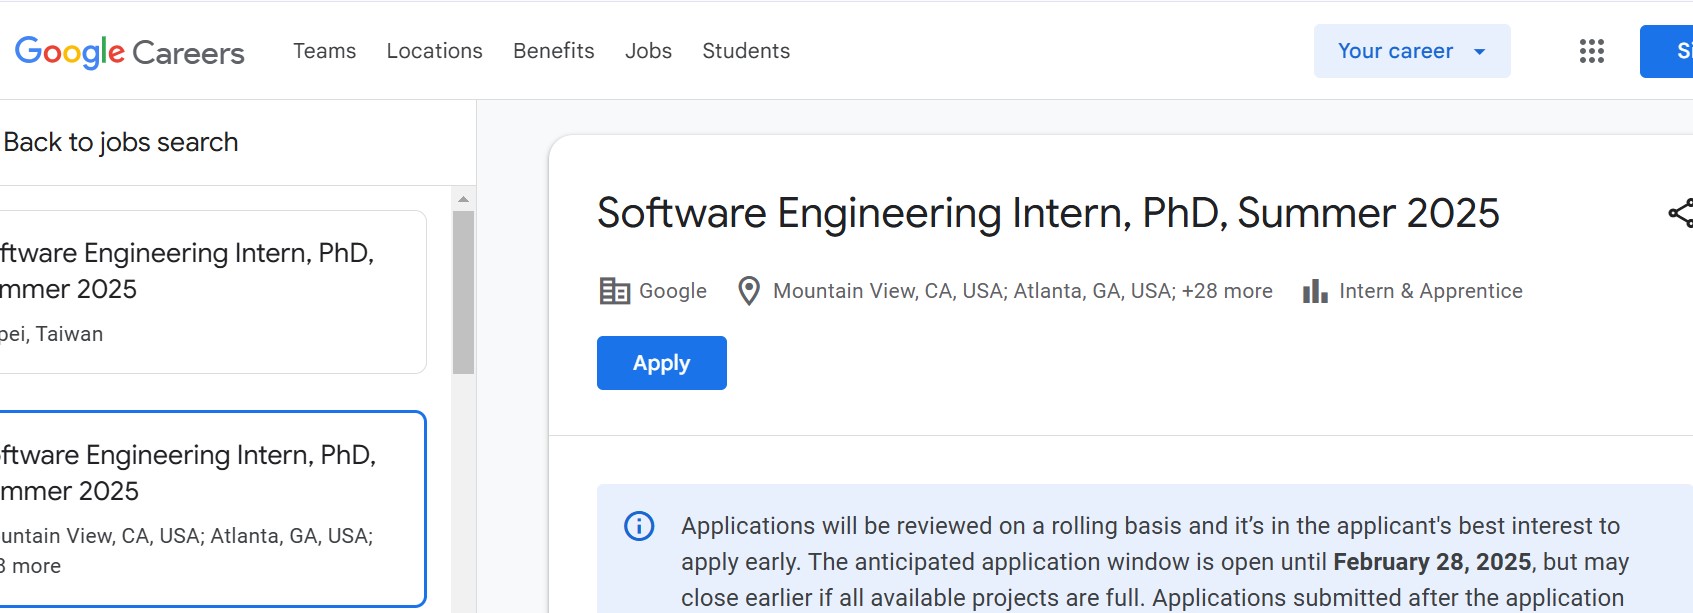
Task: Click the jobs list scroll up arrow
Action: (x=463, y=199)
